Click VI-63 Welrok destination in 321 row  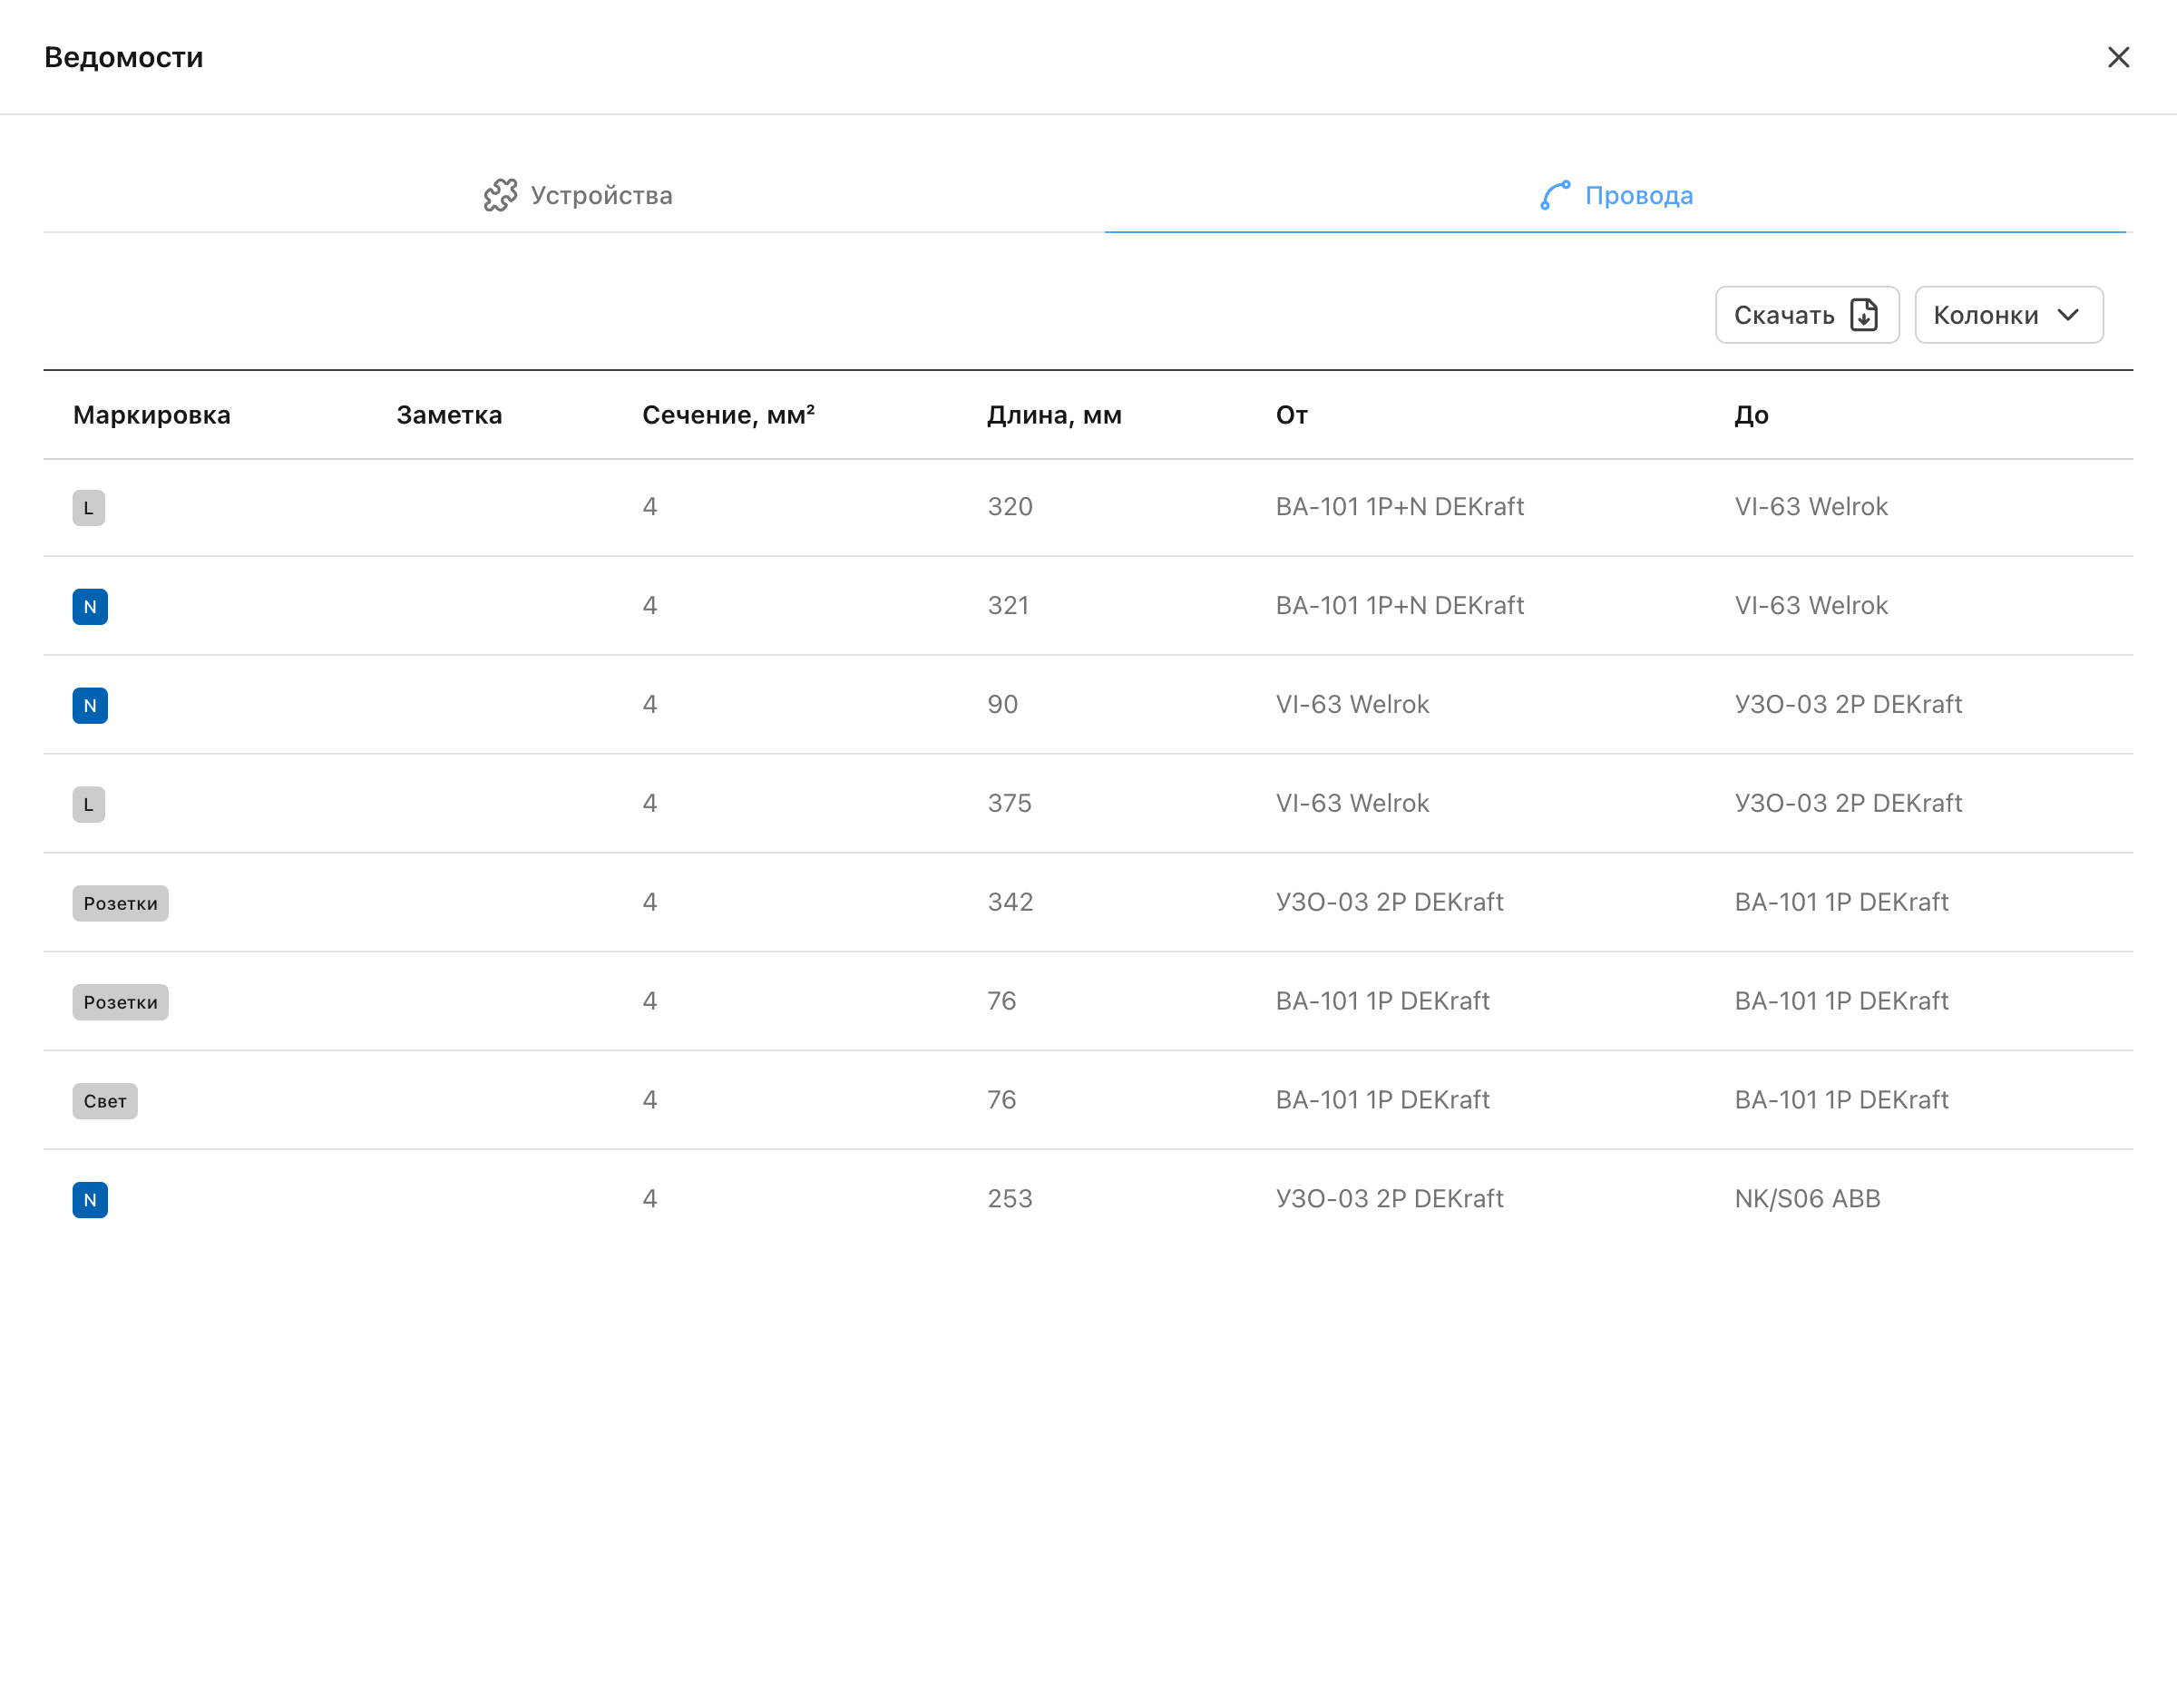point(1811,606)
